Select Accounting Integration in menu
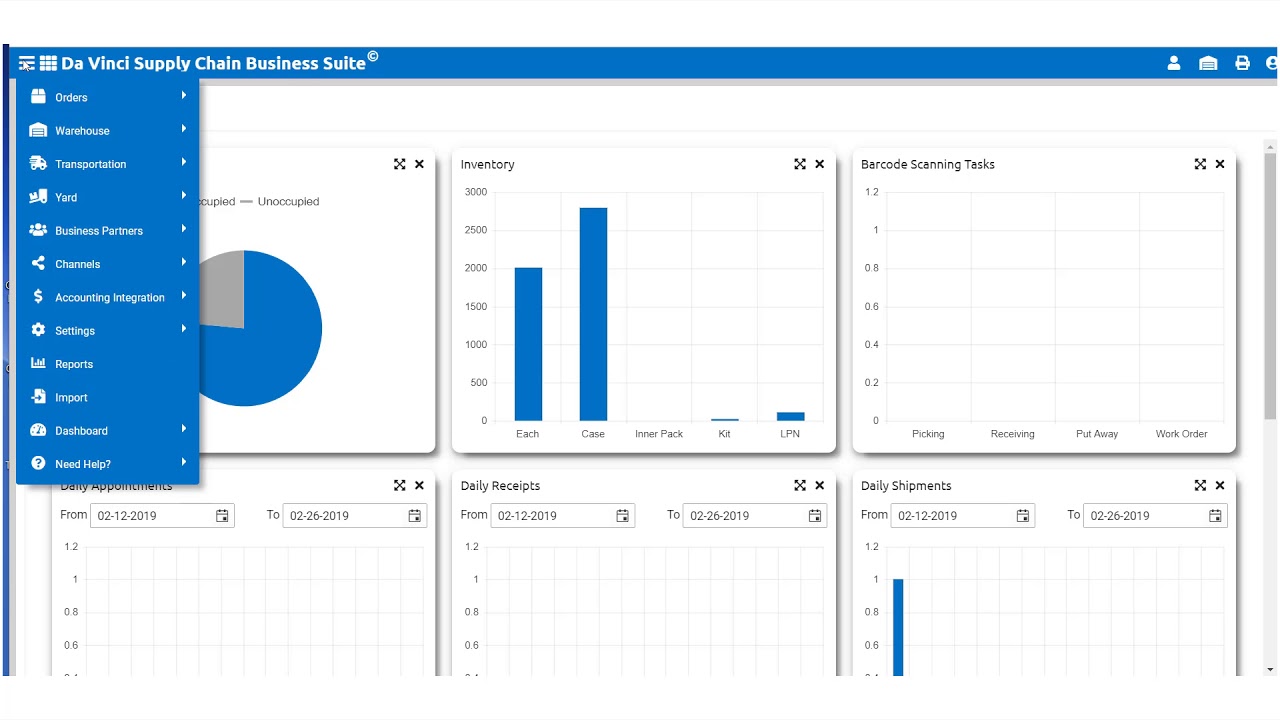The width and height of the screenshot is (1280, 720). click(x=108, y=297)
